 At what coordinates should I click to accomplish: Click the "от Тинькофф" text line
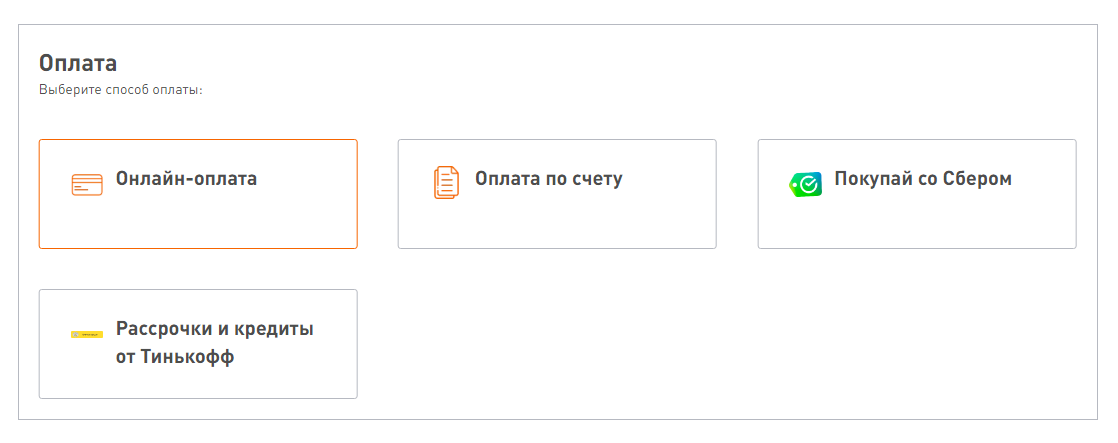click(175, 356)
